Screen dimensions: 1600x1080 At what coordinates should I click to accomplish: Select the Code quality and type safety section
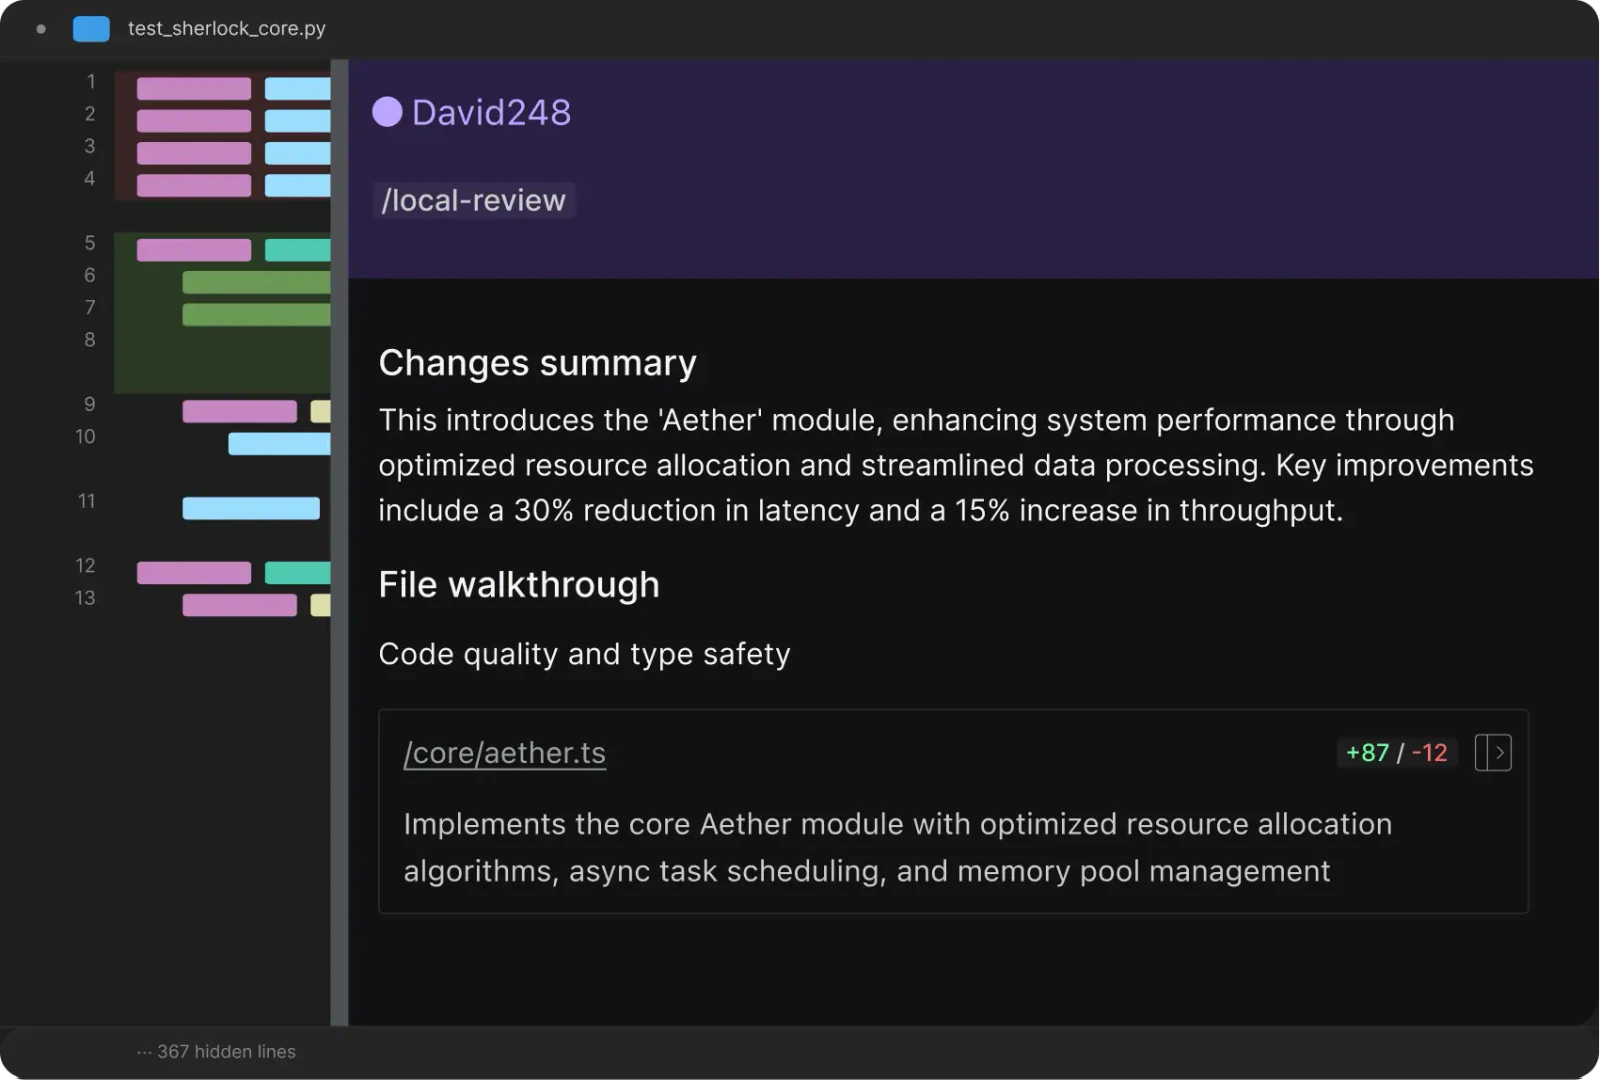pyautogui.click(x=584, y=654)
